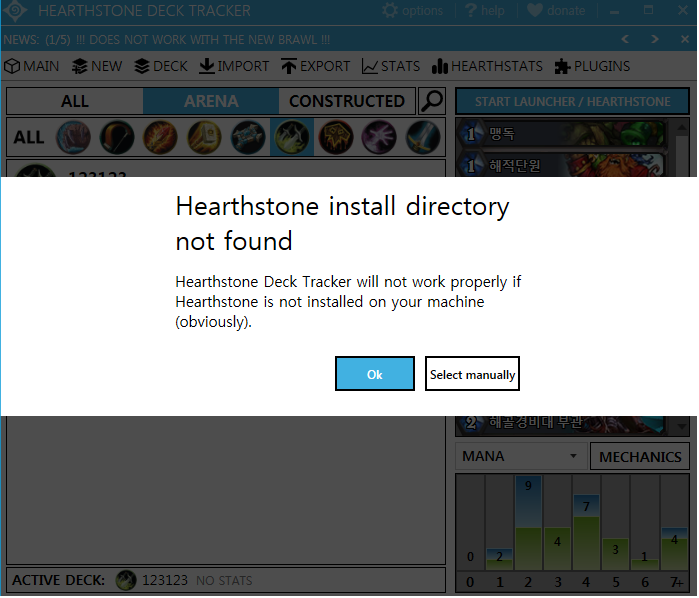Screen dimensions: 699x598
Task: Filter decks by Warlock class icon
Action: 379,137
